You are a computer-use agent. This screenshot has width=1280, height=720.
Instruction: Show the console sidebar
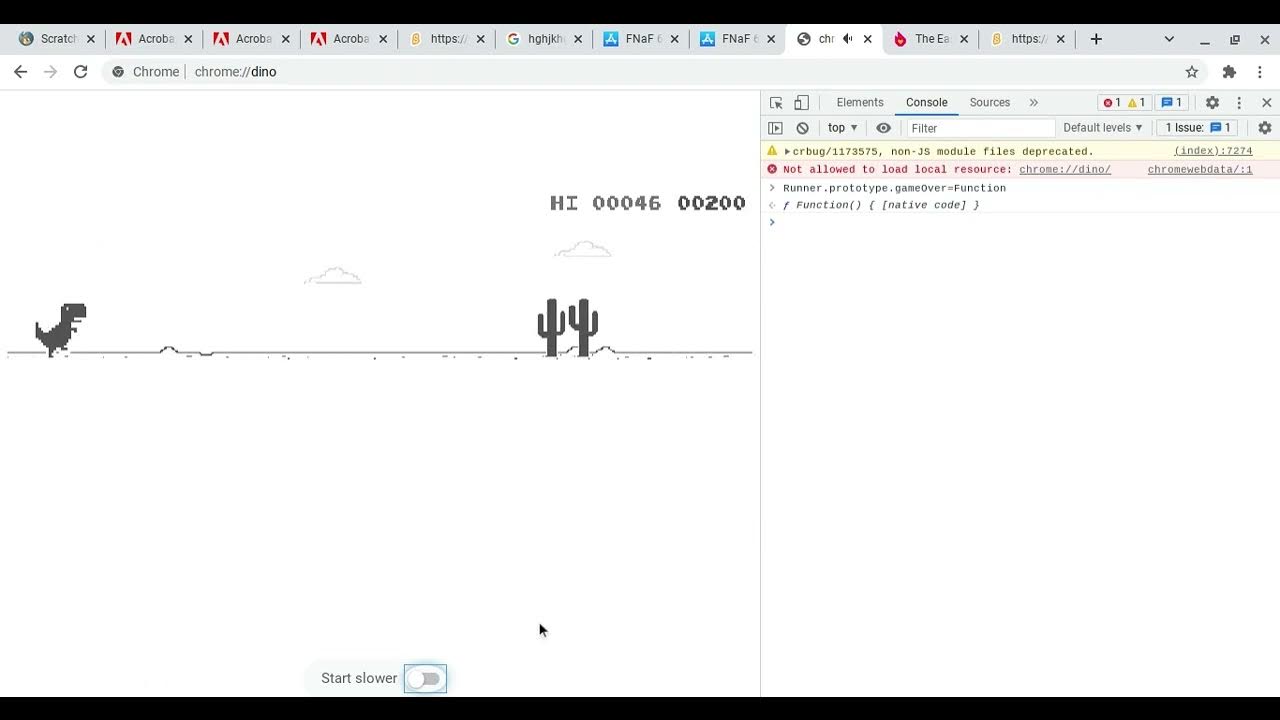click(x=775, y=128)
